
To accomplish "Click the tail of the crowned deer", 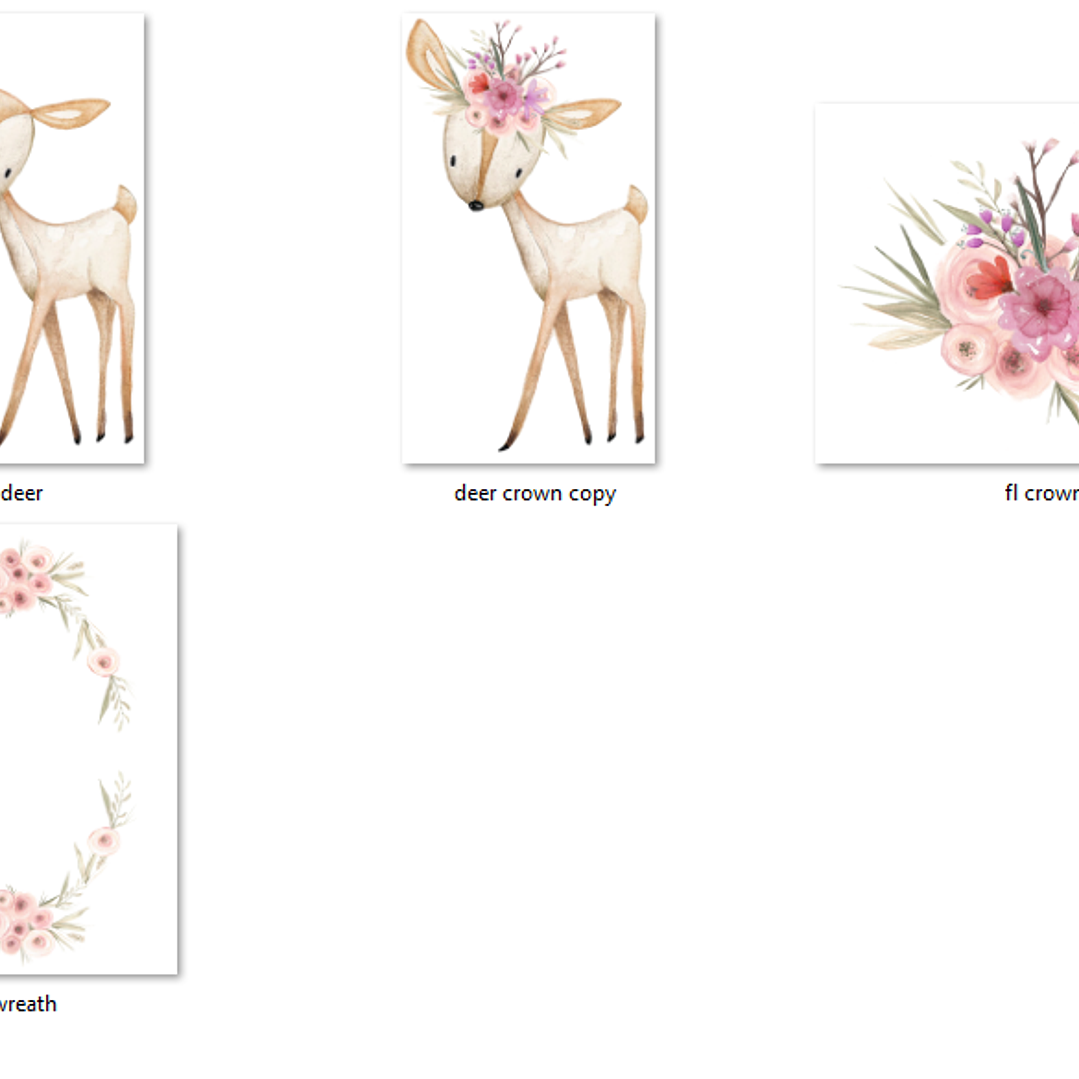I will coord(635,205).
